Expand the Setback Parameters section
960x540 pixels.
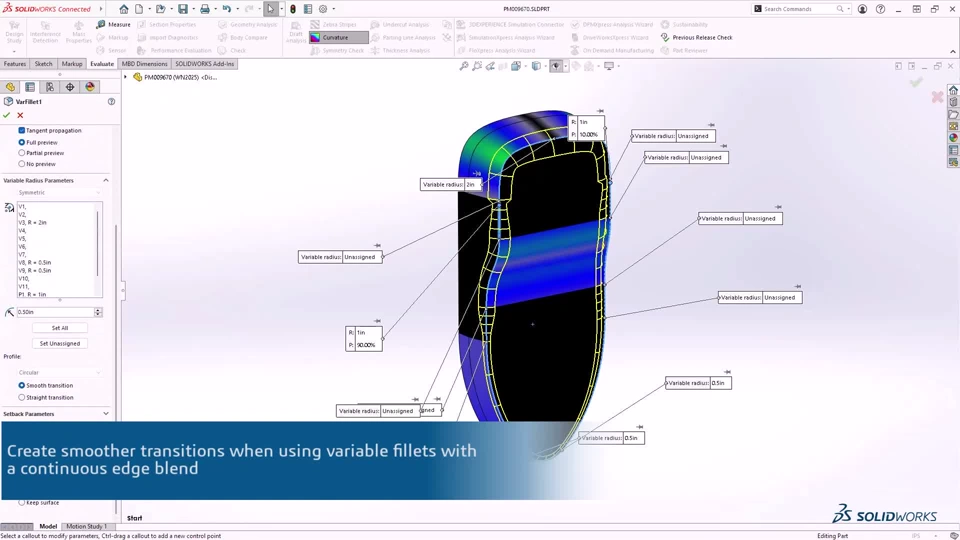(x=106, y=414)
